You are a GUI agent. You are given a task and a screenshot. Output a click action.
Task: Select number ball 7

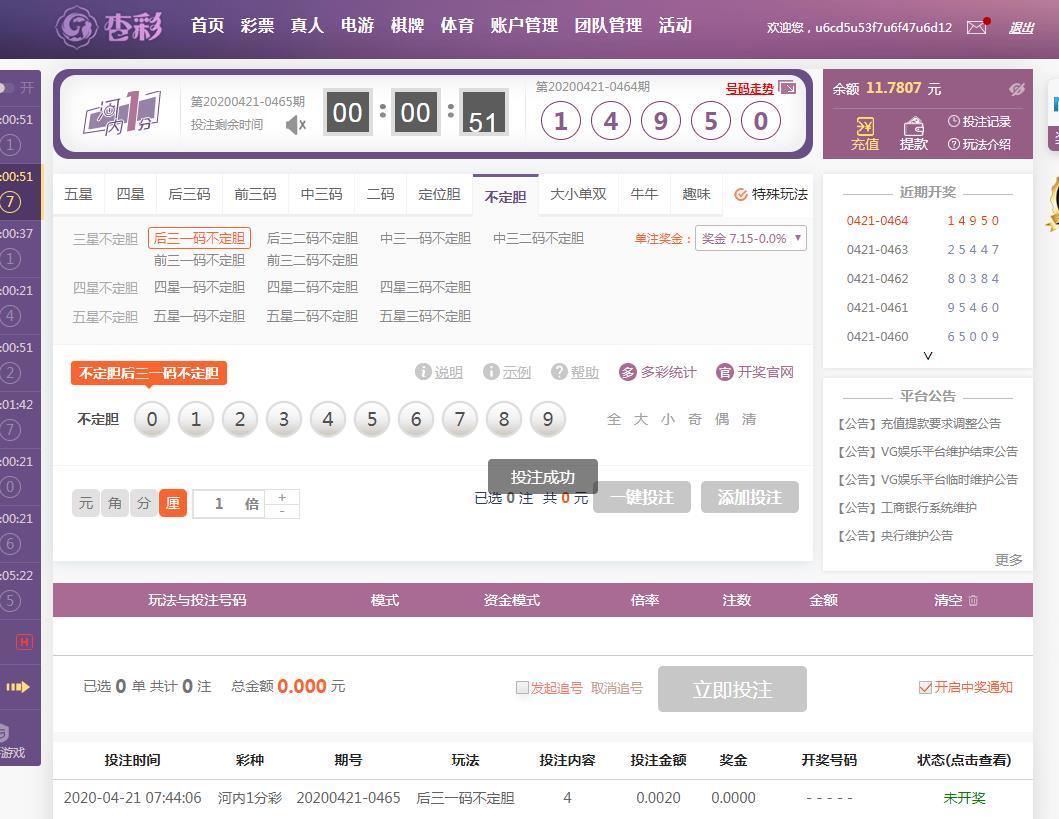point(459,419)
